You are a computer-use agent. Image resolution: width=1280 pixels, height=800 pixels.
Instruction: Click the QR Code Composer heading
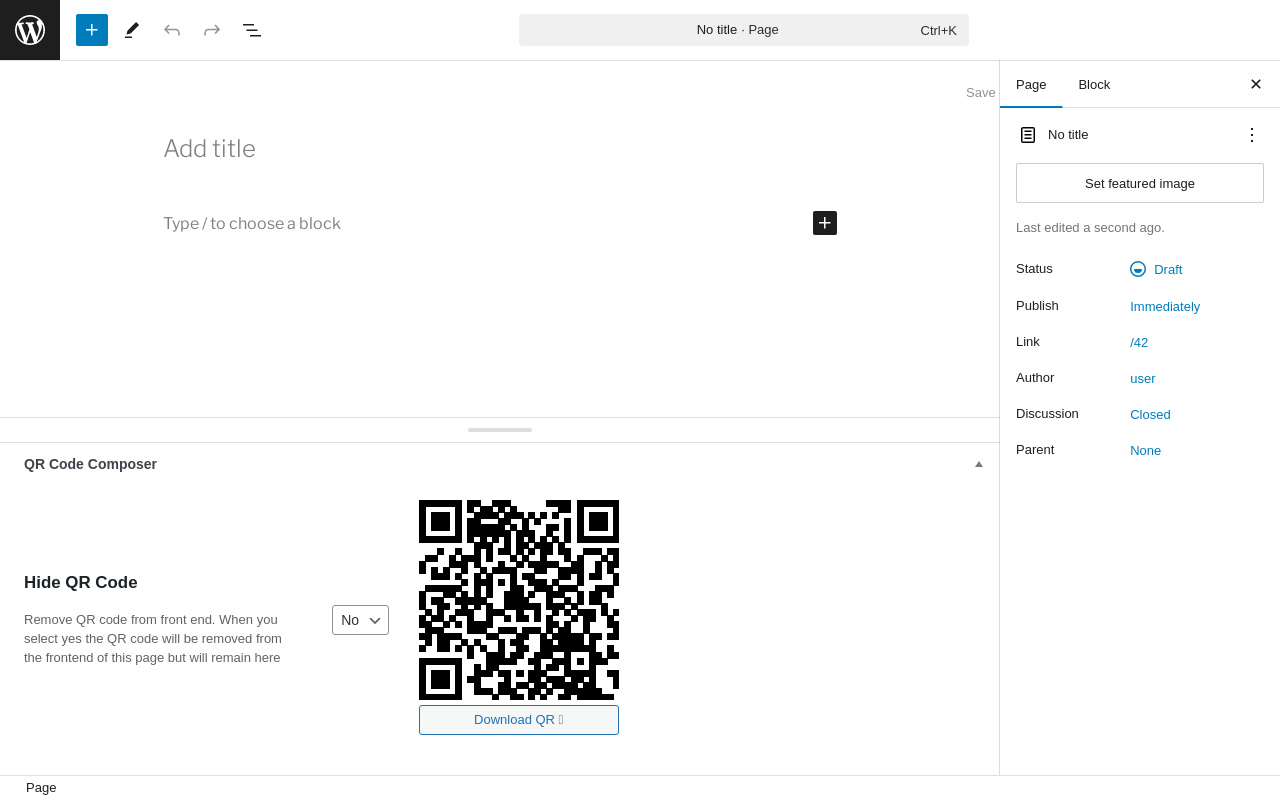pyautogui.click(x=91, y=464)
